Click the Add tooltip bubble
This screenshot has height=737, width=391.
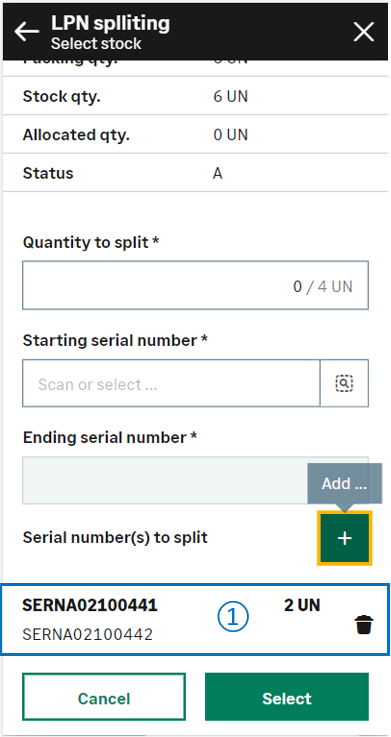click(344, 484)
